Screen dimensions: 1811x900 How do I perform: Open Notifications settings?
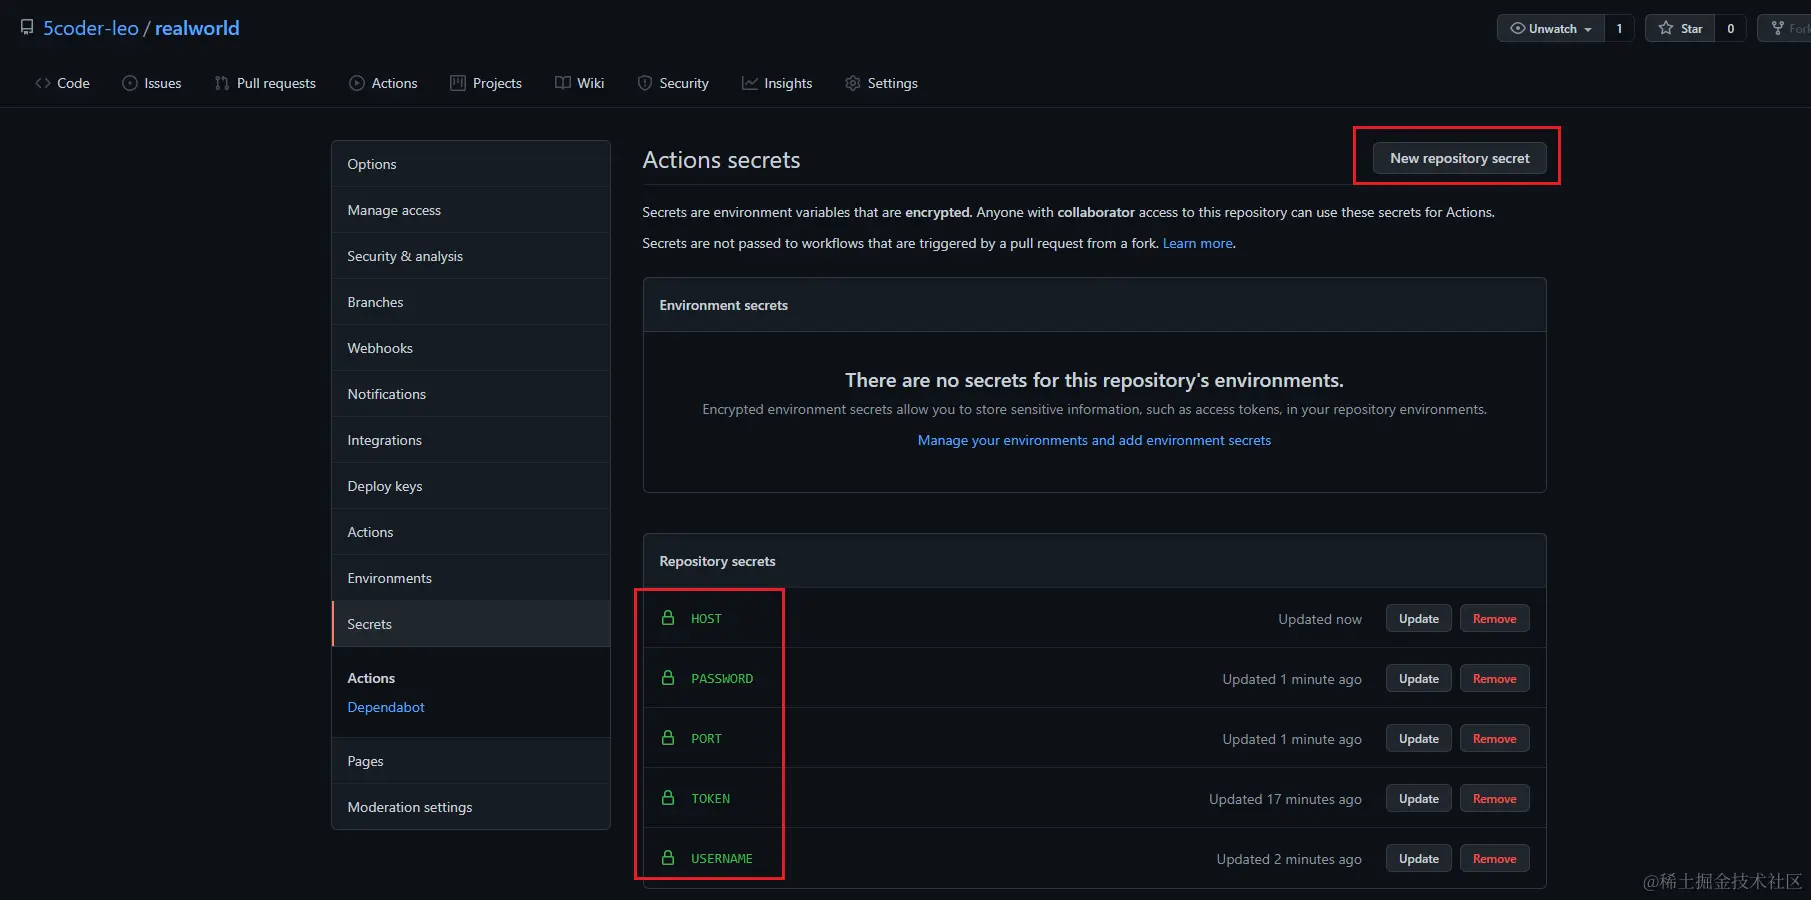click(471, 394)
